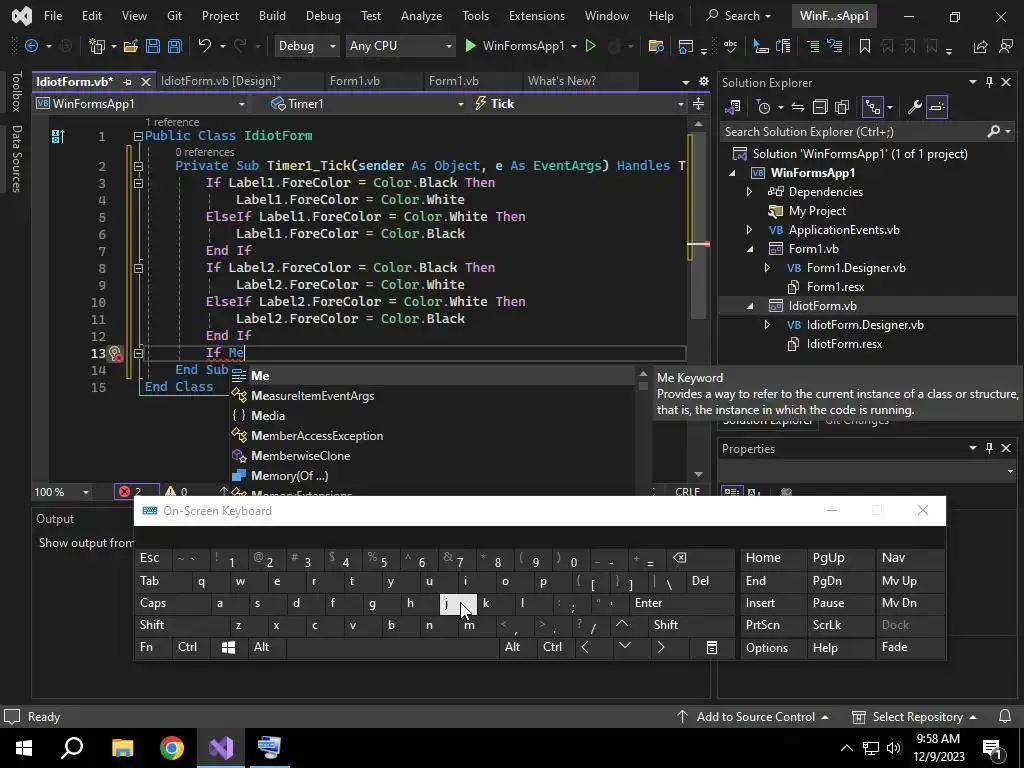Click the Save IdiotForm.vb icon in toolbar
This screenshot has height=768, width=1024.
(153, 46)
